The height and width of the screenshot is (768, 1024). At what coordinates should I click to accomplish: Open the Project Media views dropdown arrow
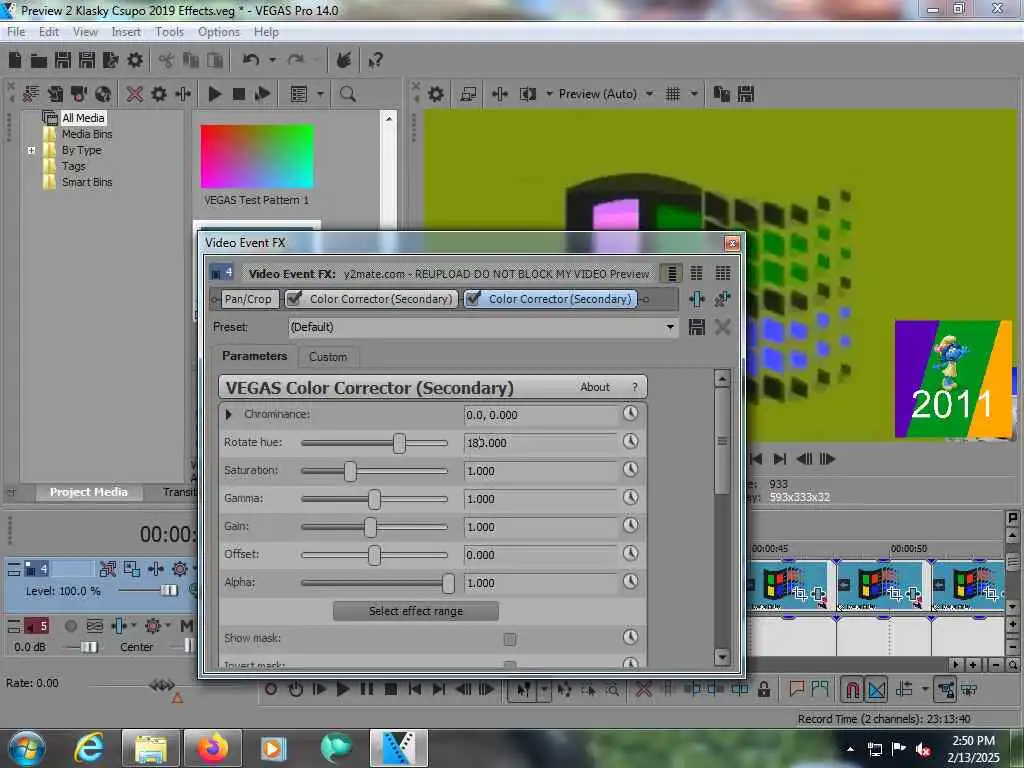(320, 94)
